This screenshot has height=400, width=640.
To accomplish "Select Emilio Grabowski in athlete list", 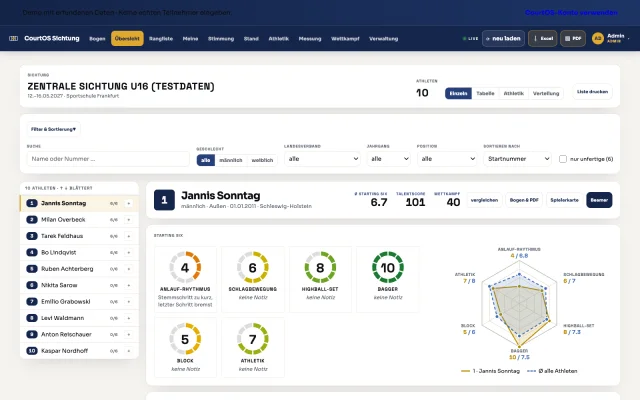I will pos(79,302).
